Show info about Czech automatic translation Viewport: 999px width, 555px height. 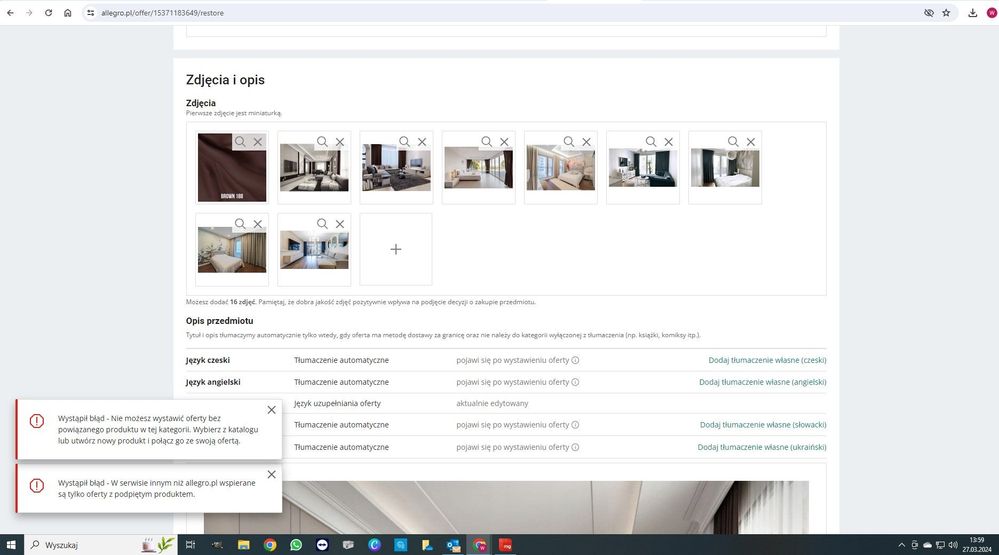click(575, 360)
